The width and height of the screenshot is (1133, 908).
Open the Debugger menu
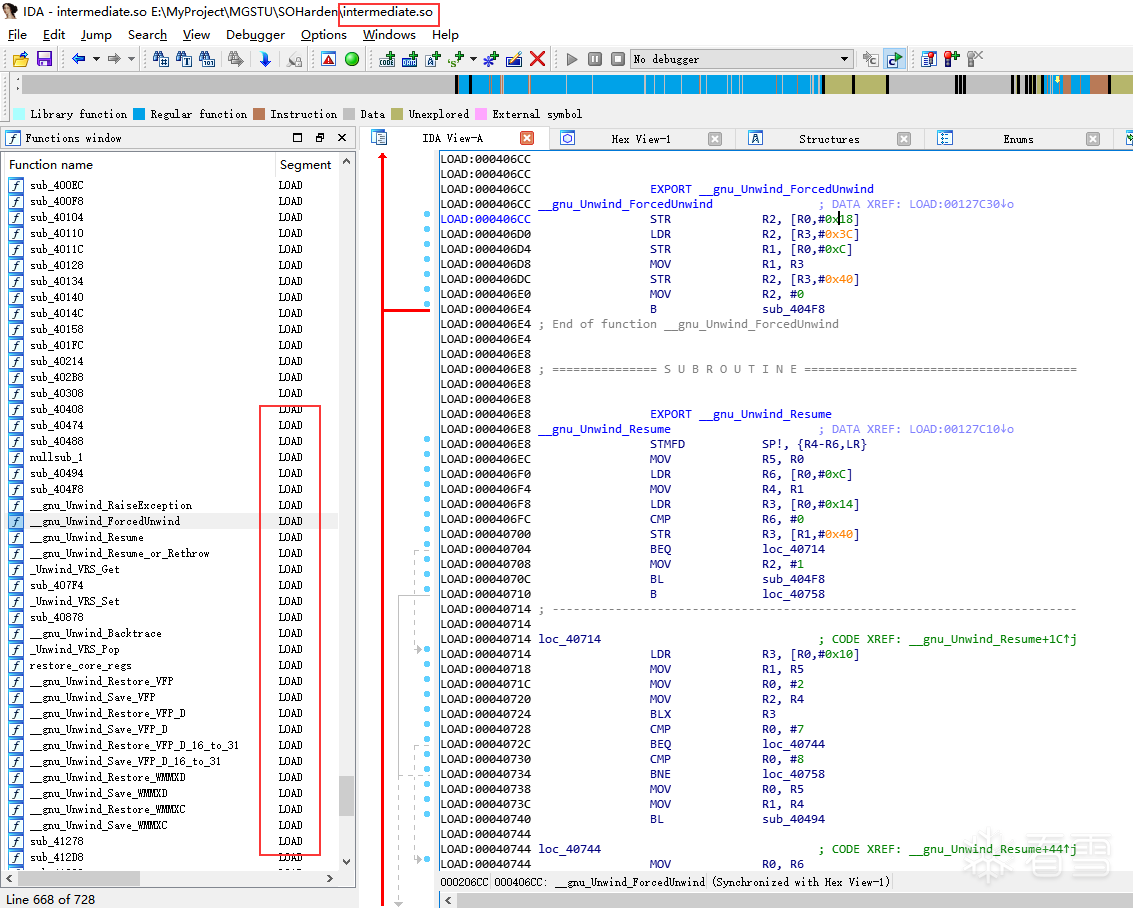click(255, 35)
